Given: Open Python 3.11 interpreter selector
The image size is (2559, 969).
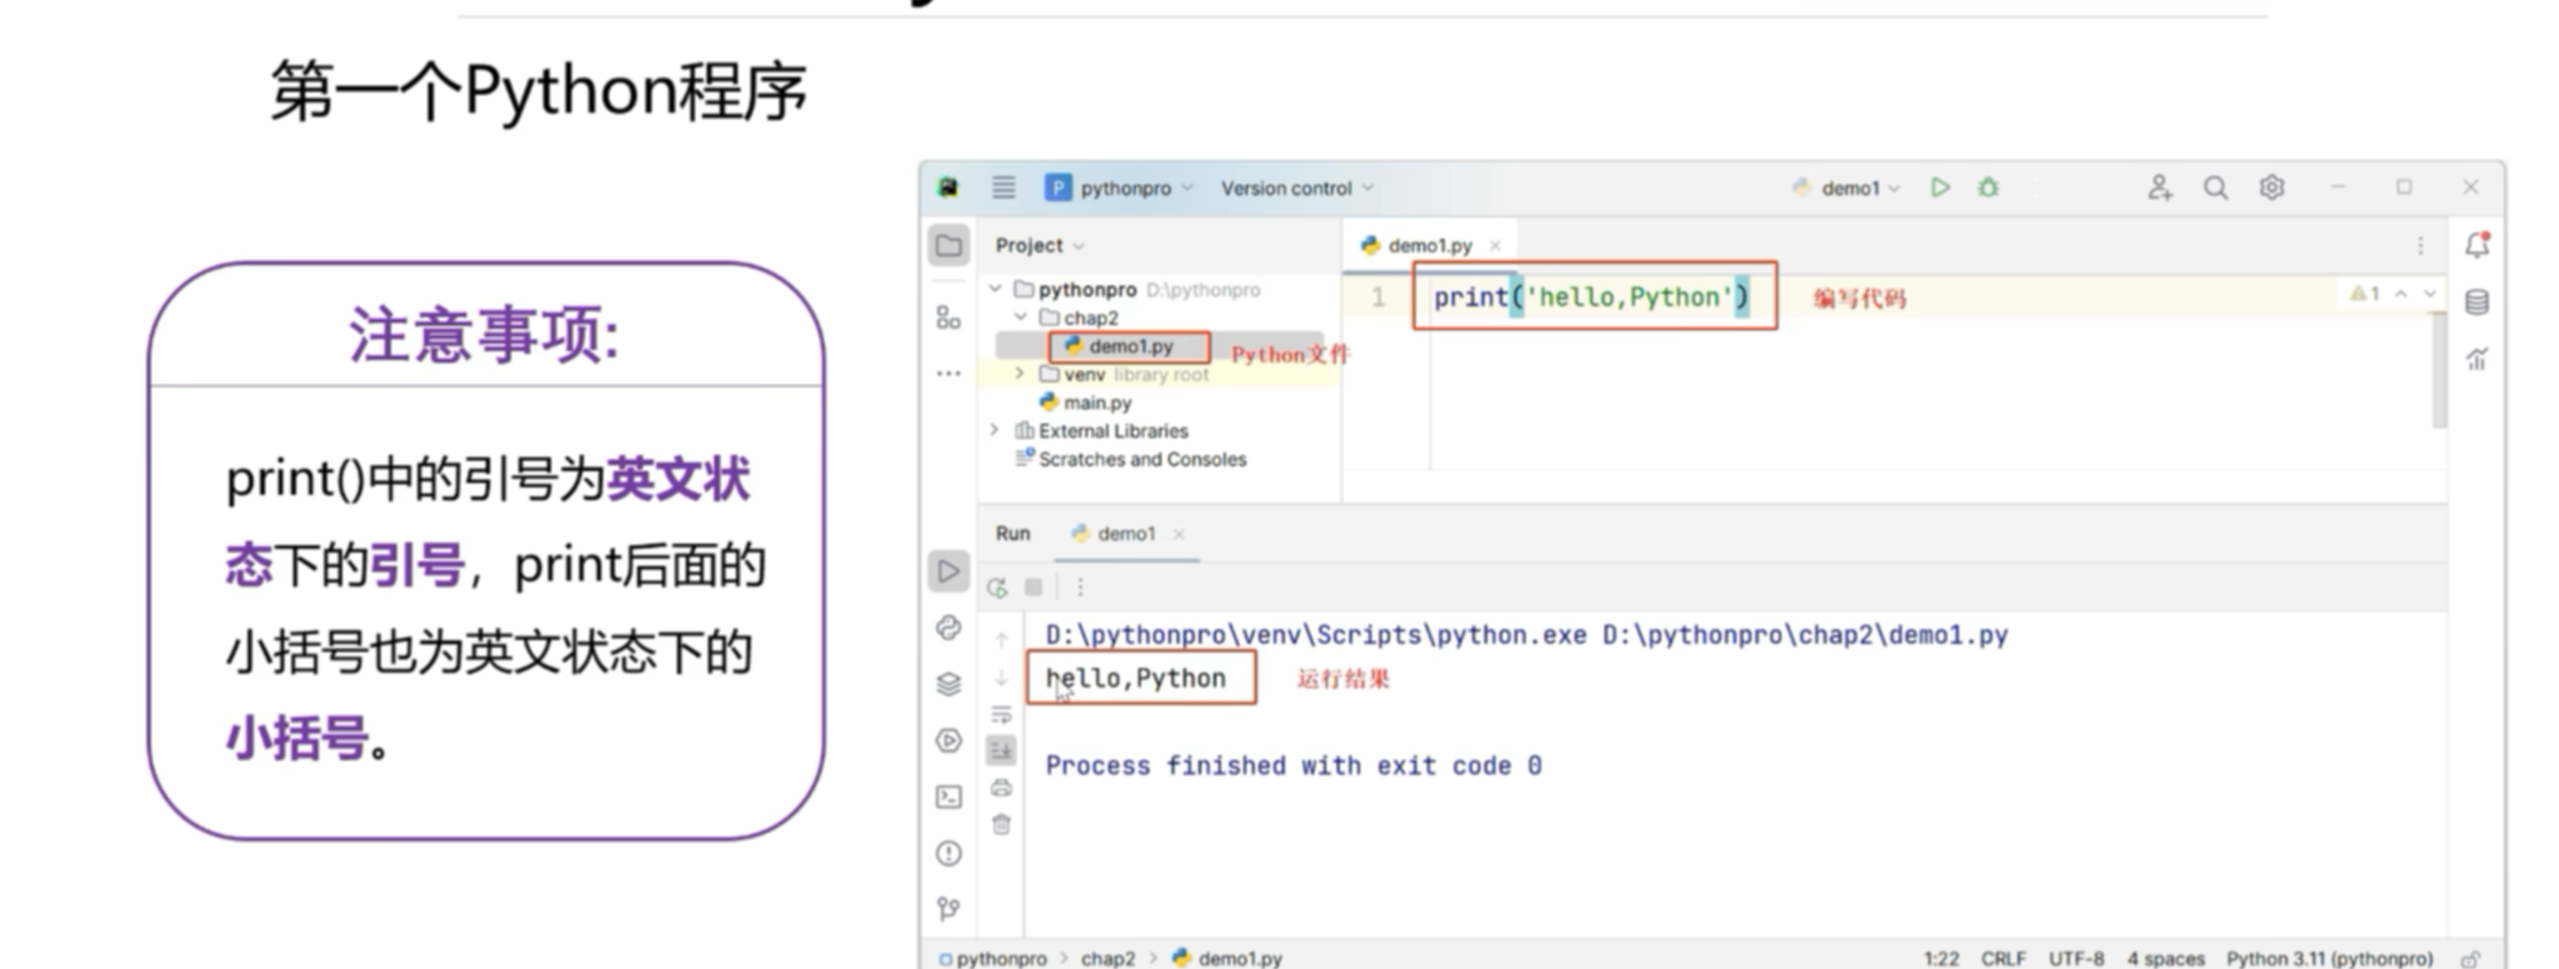Looking at the screenshot, I should pos(2329,958).
